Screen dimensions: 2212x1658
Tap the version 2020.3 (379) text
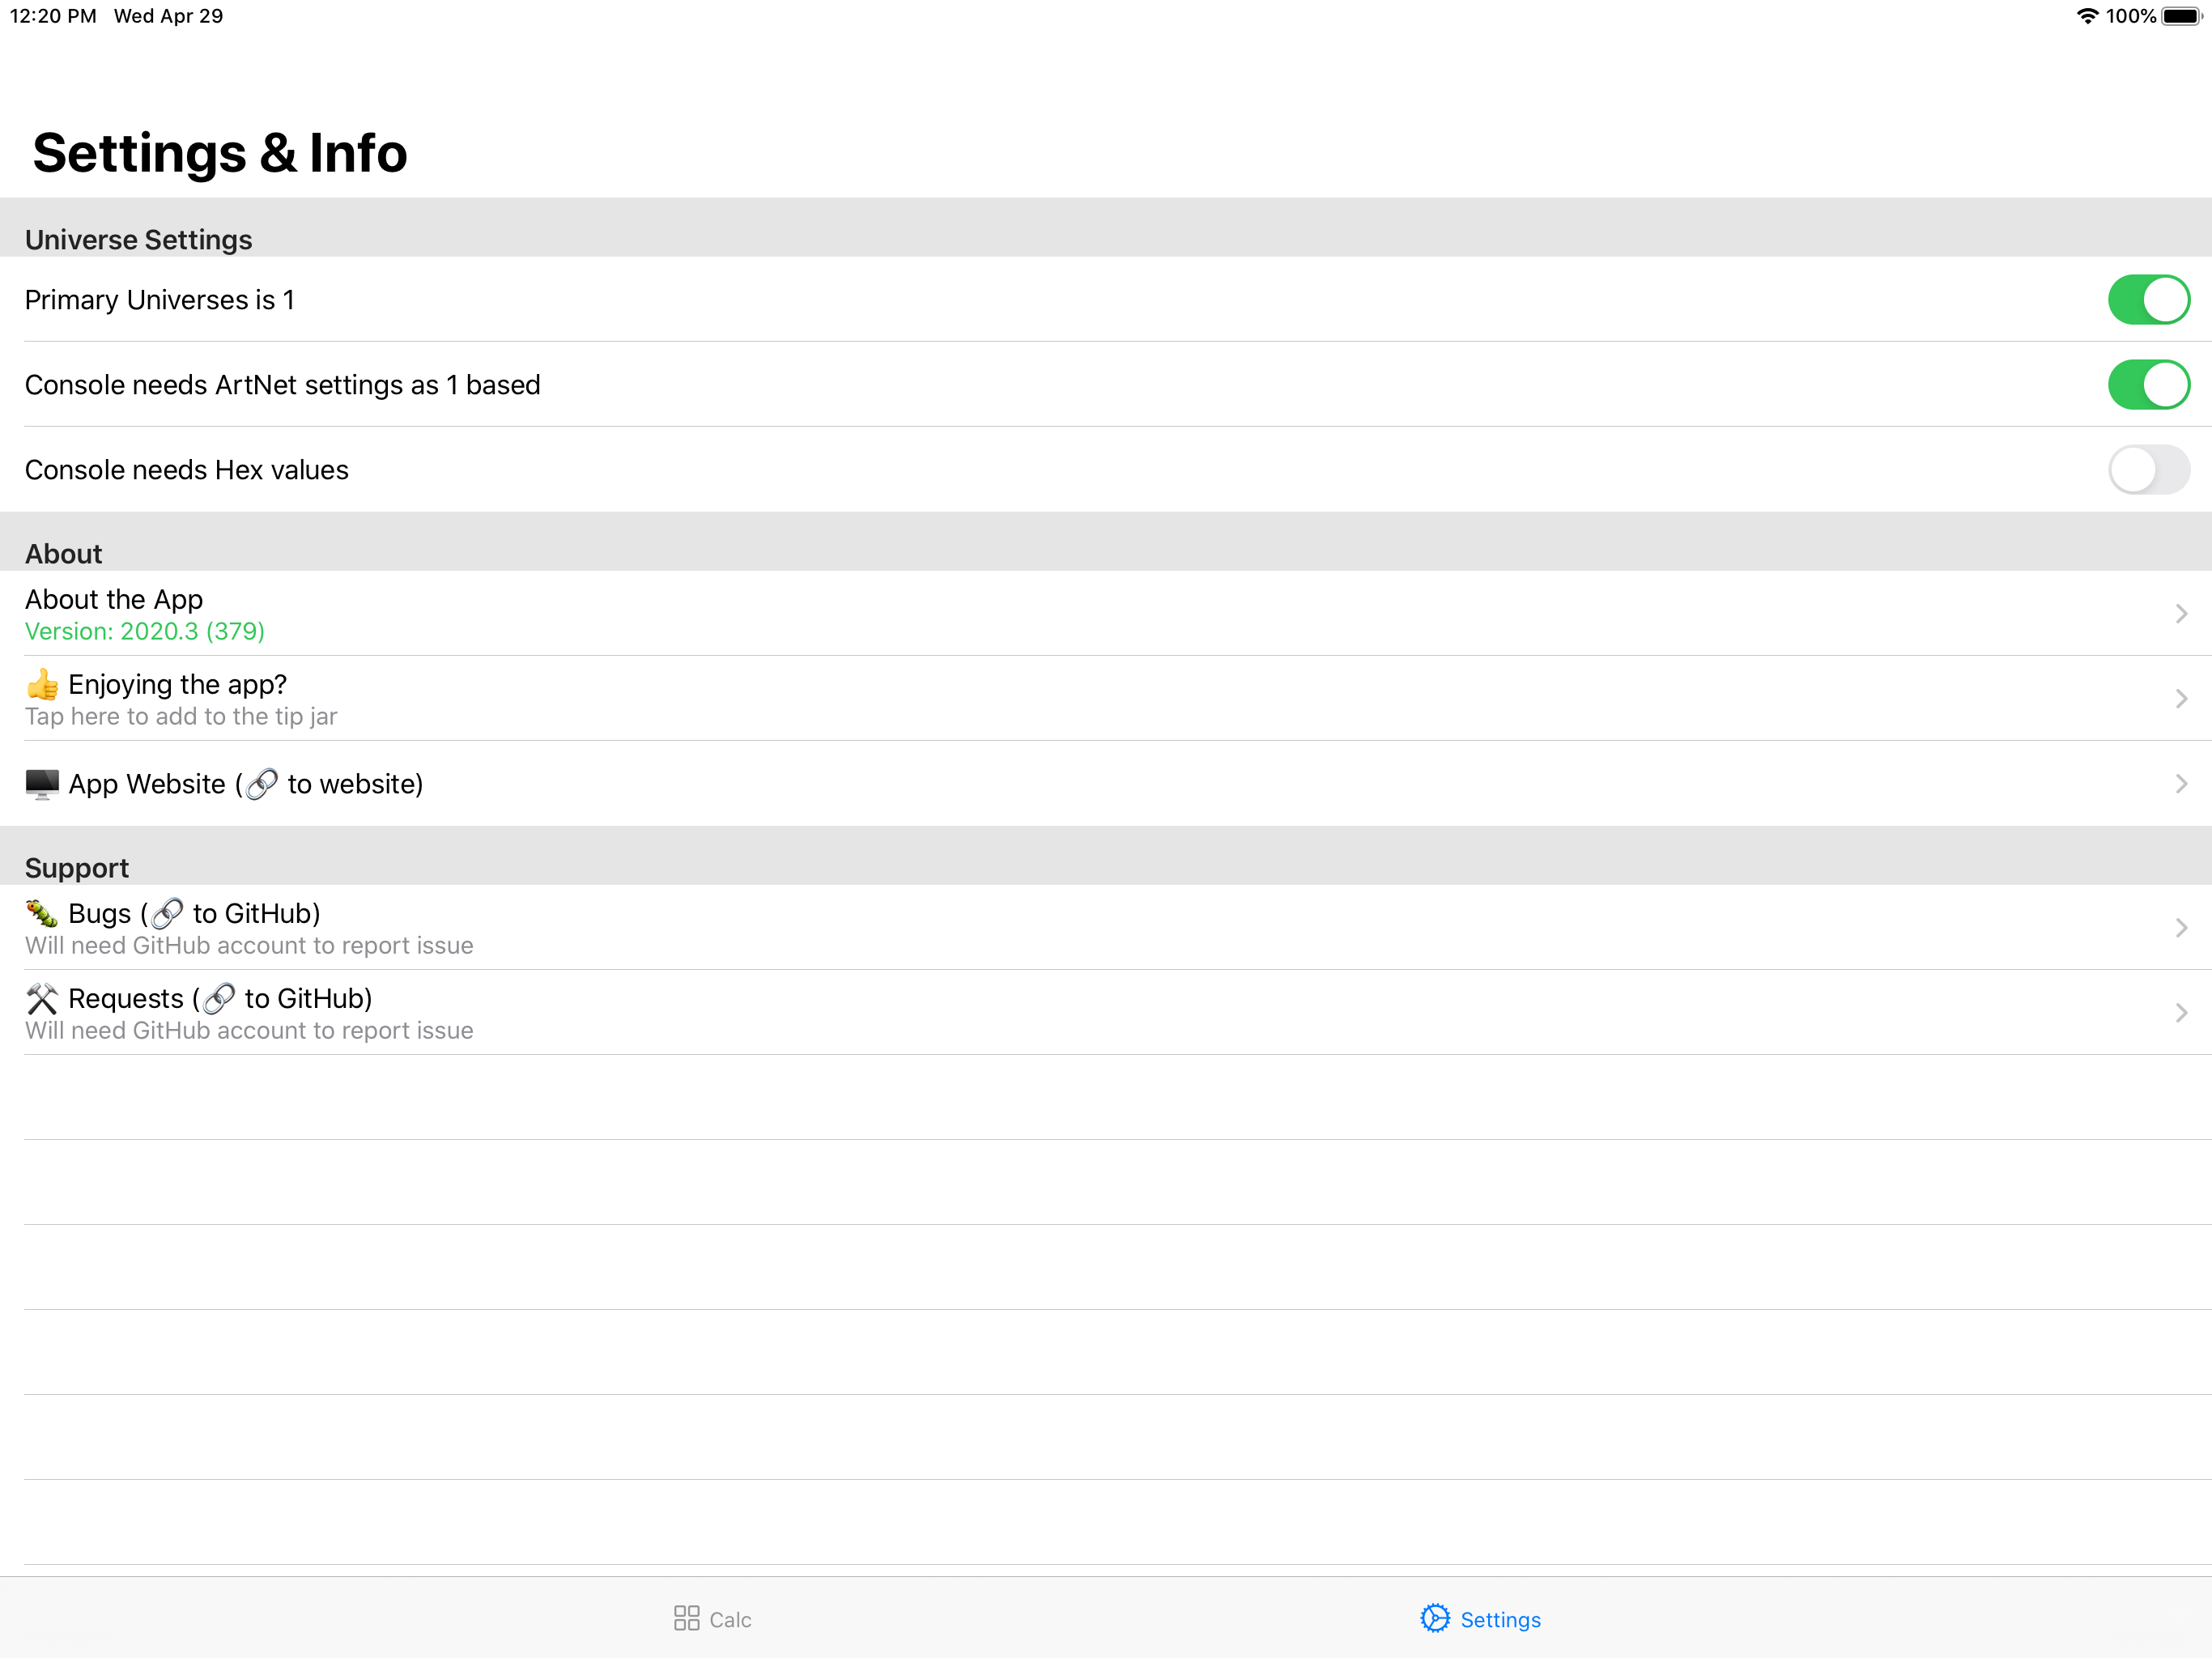tap(145, 632)
